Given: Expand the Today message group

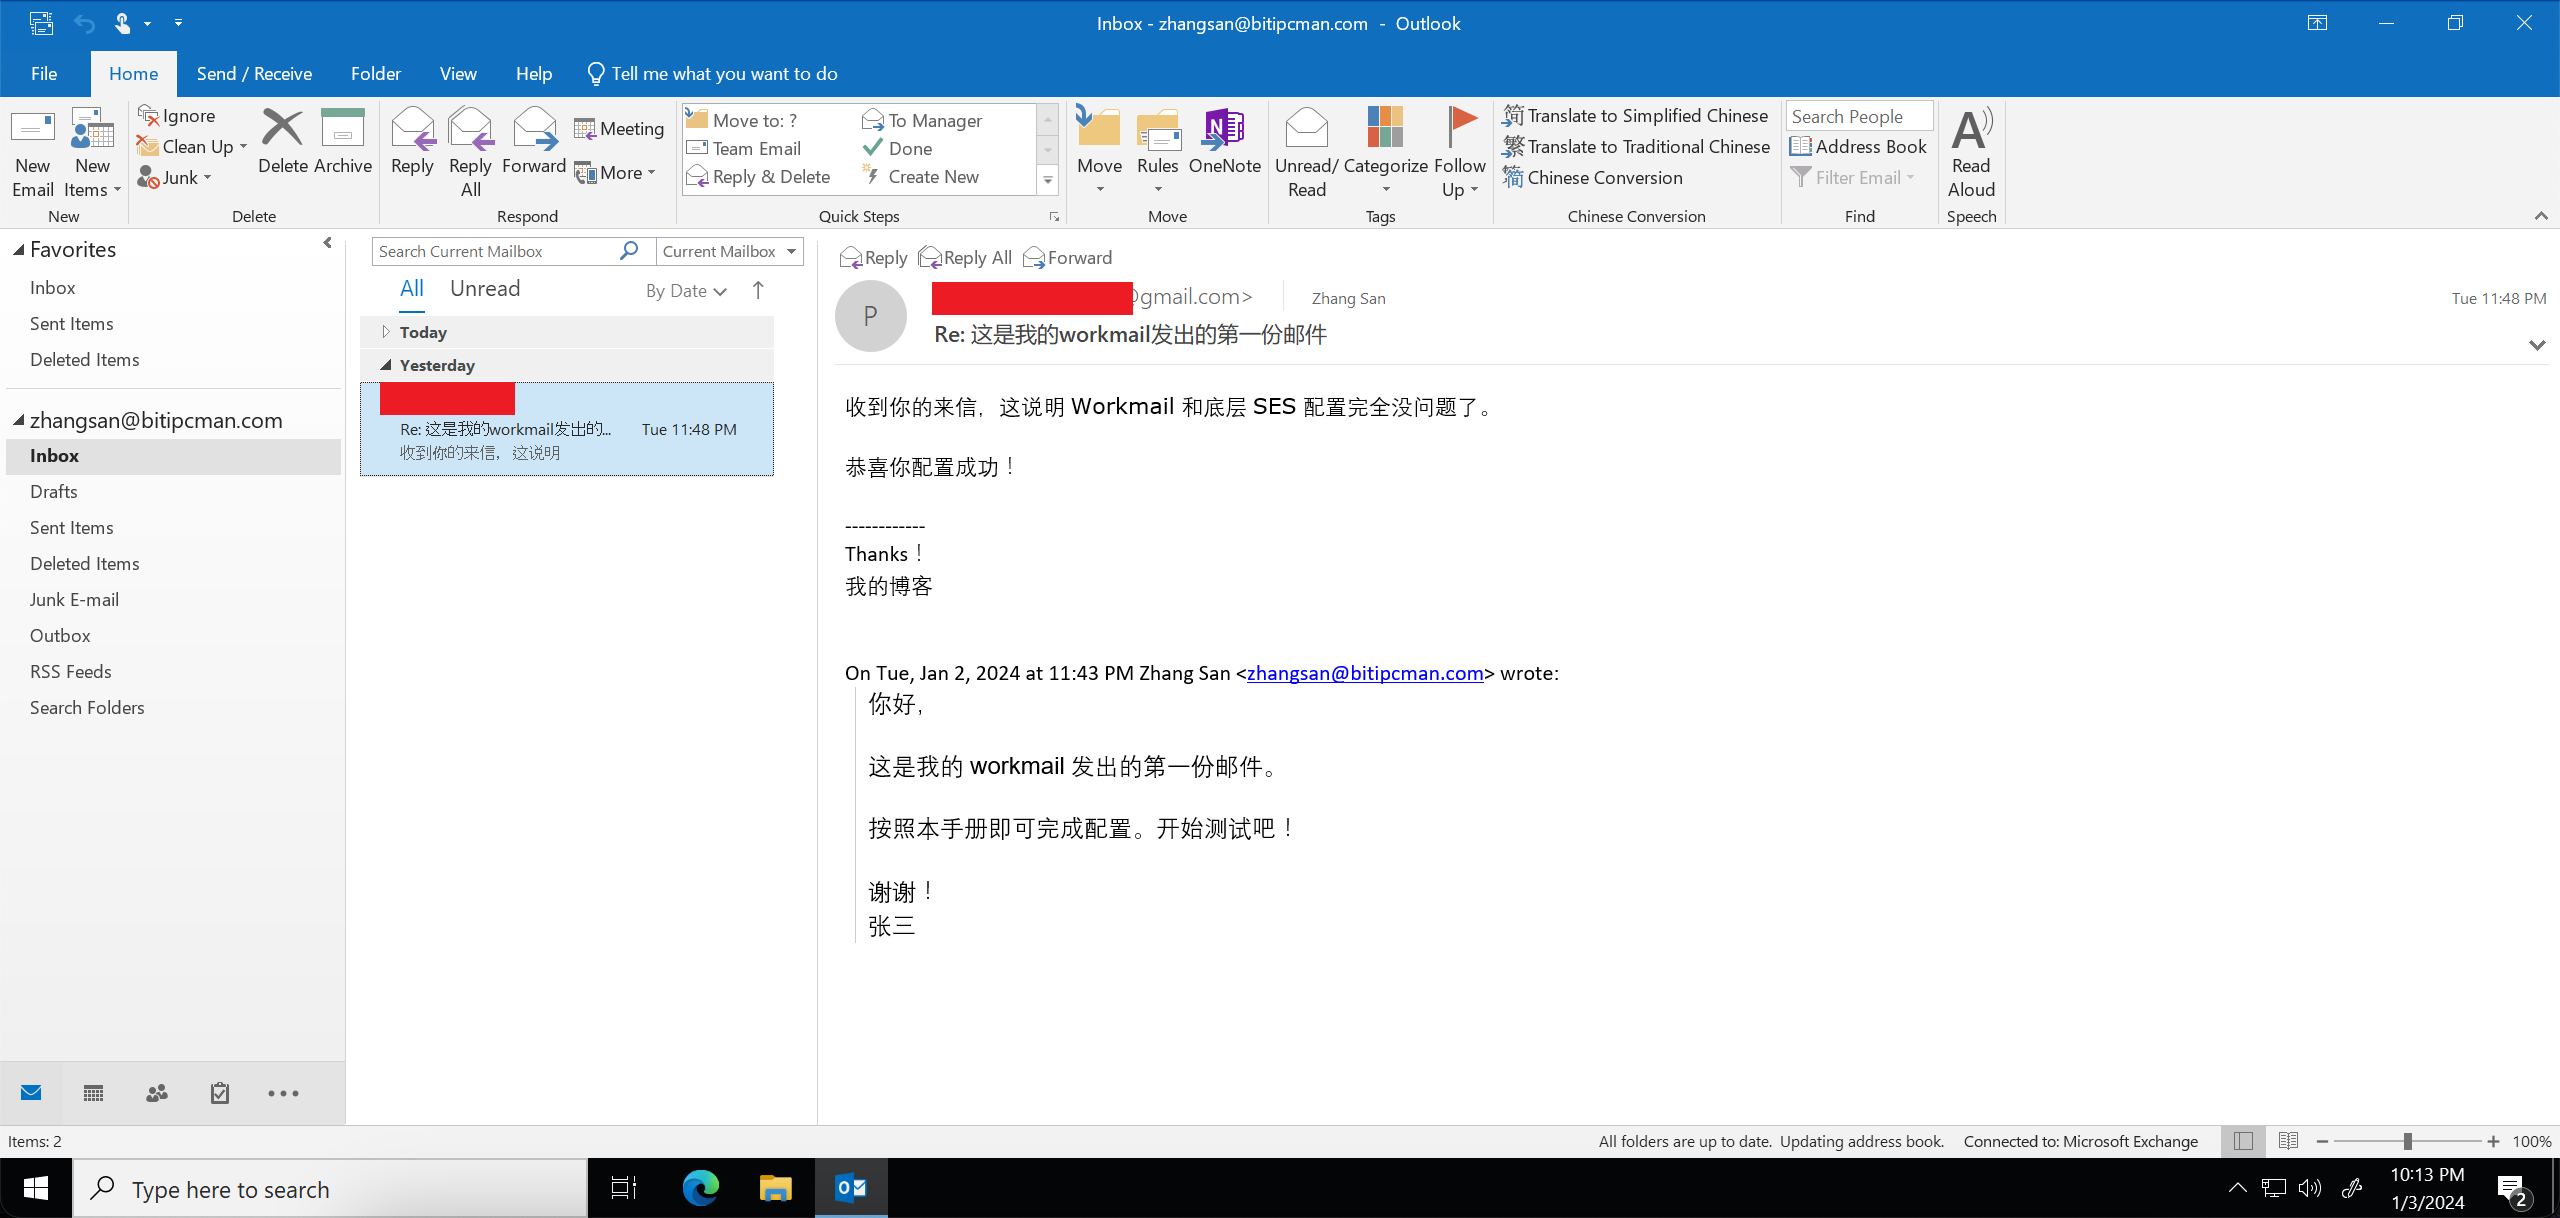Looking at the screenshot, I should (x=385, y=332).
